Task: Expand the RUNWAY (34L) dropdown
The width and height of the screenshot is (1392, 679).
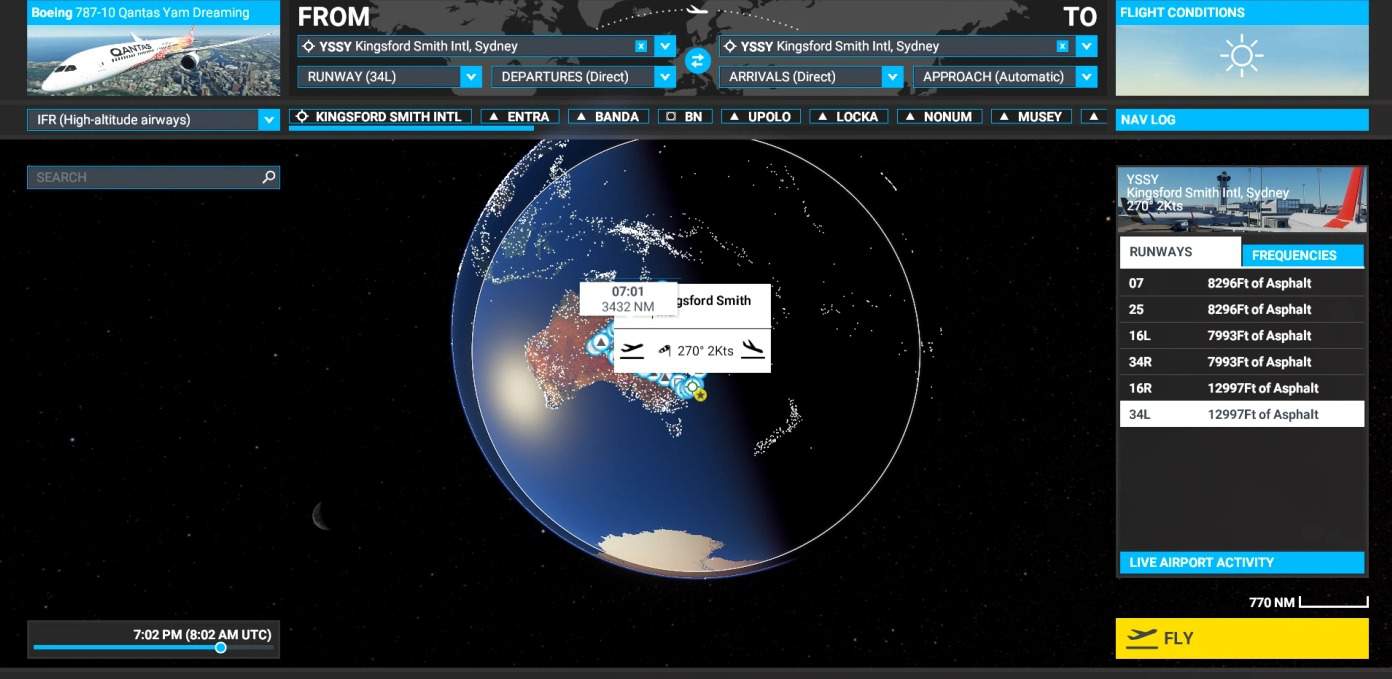Action: coord(471,77)
